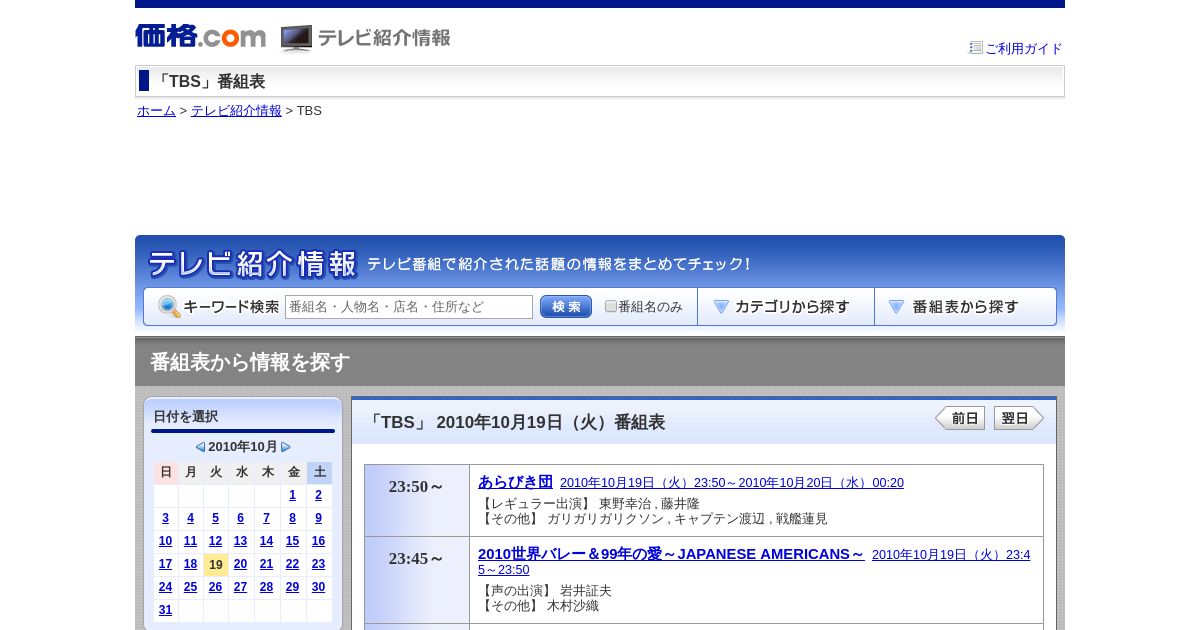Viewport: 1200px width, 630px height.
Task: Select October 6 in calendar
Action: pos(240,518)
